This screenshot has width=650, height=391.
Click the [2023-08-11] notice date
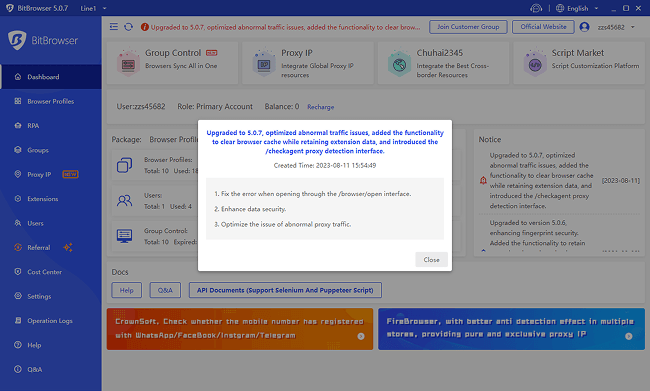[x=621, y=181]
